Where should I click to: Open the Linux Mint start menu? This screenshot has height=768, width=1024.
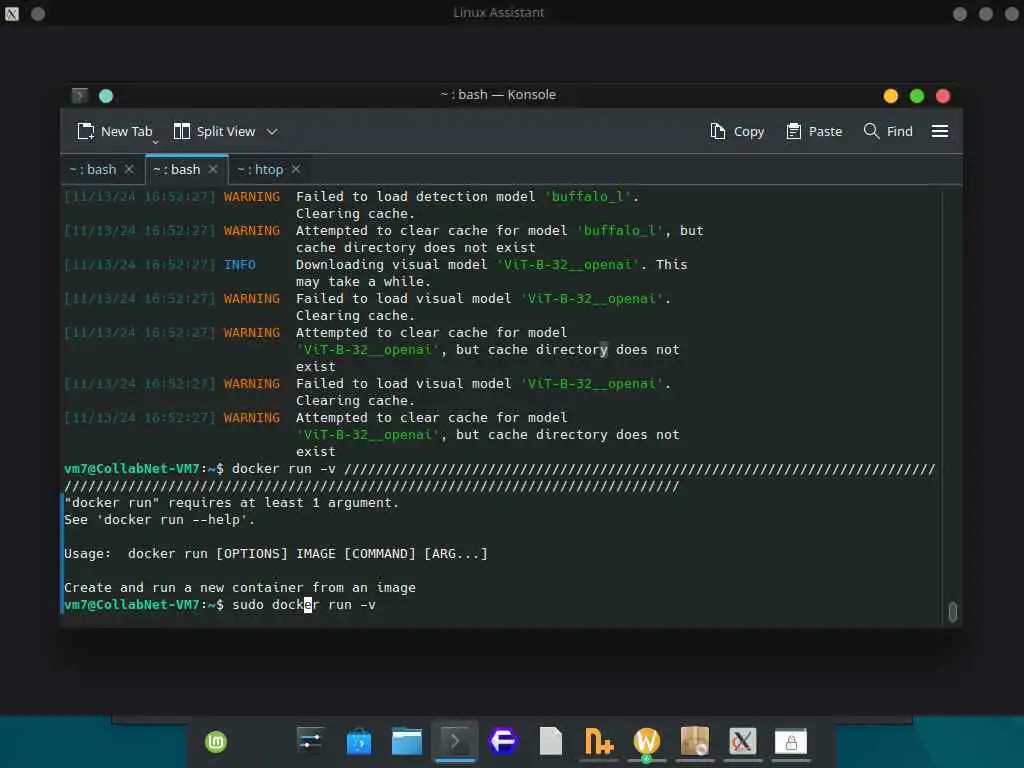pos(216,742)
